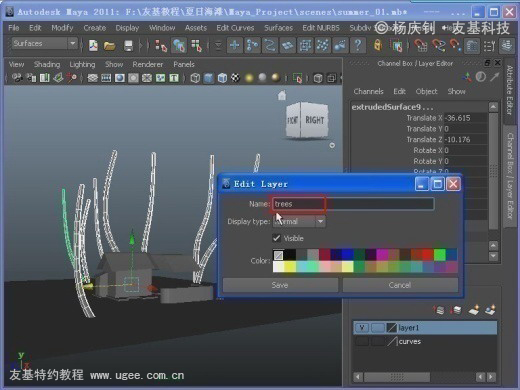
Task: Enable use all lights yellow sphere icon
Action: (x=249, y=78)
